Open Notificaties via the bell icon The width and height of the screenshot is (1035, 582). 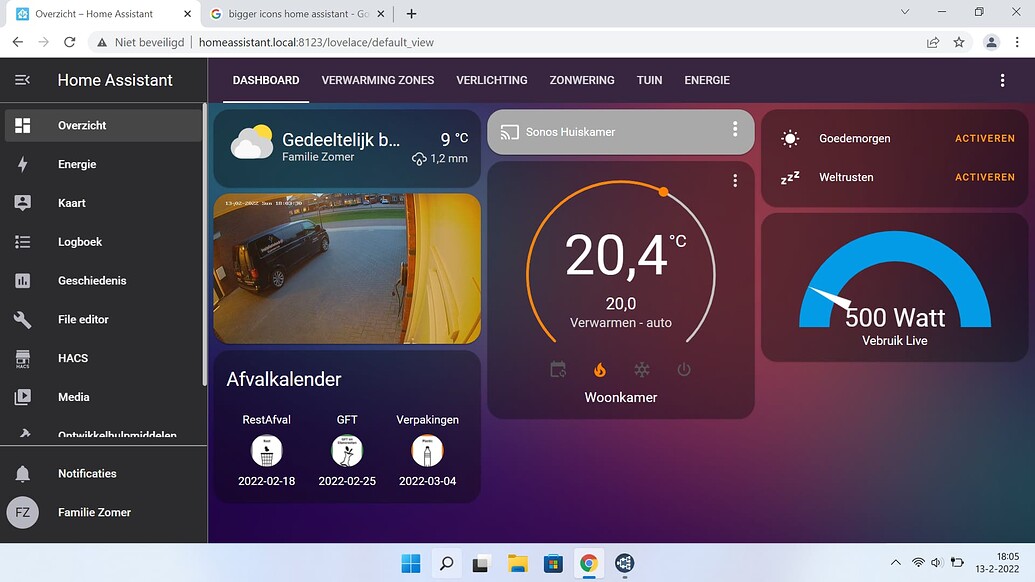click(24, 473)
